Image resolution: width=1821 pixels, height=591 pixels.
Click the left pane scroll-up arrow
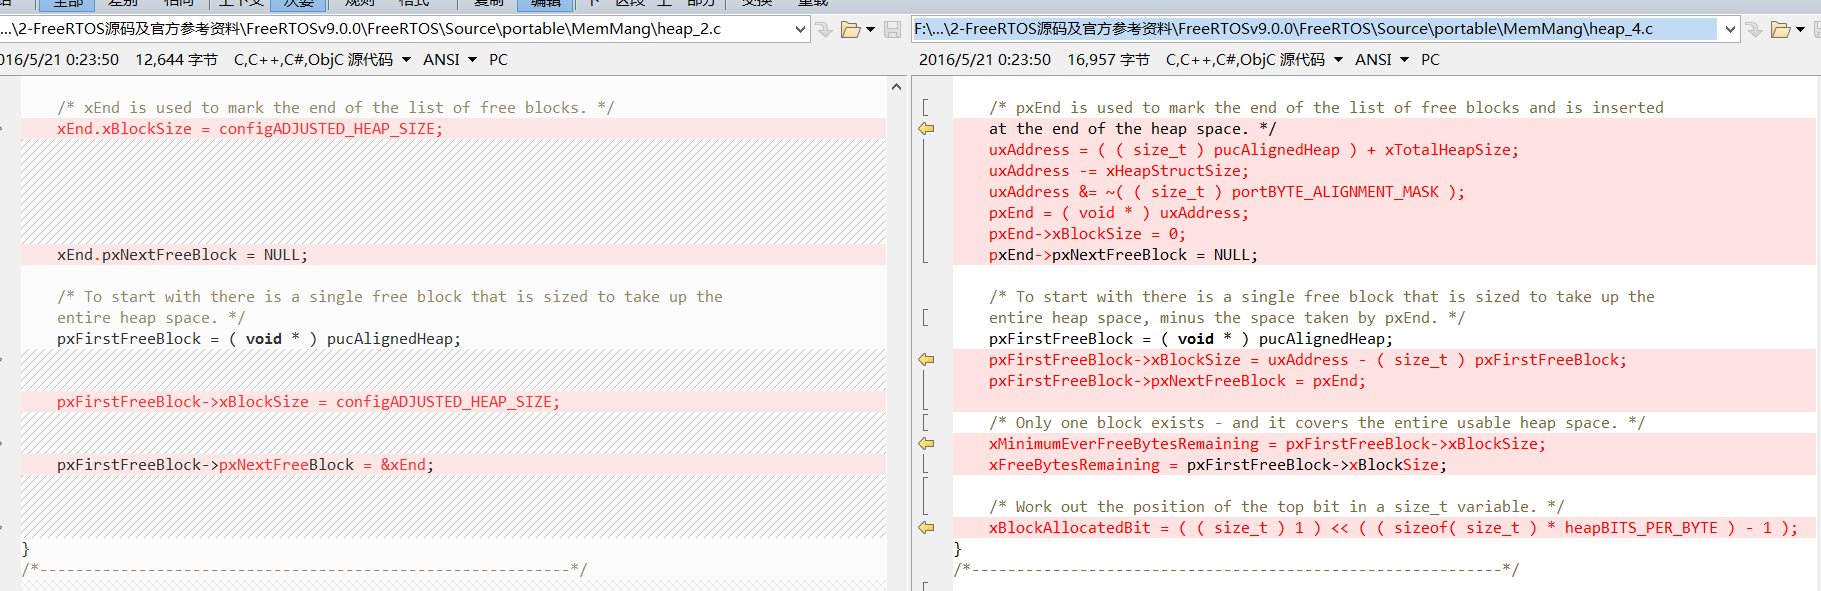point(896,88)
